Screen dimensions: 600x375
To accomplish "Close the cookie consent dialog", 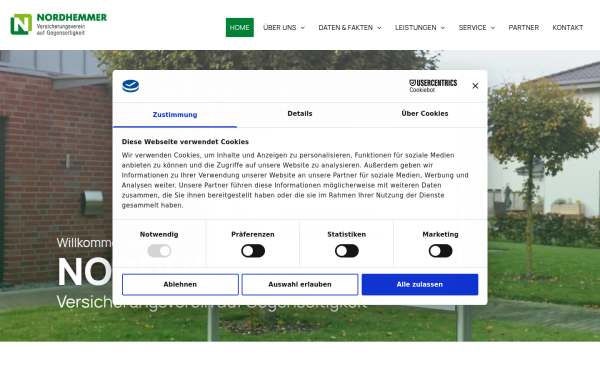I will pos(475,86).
